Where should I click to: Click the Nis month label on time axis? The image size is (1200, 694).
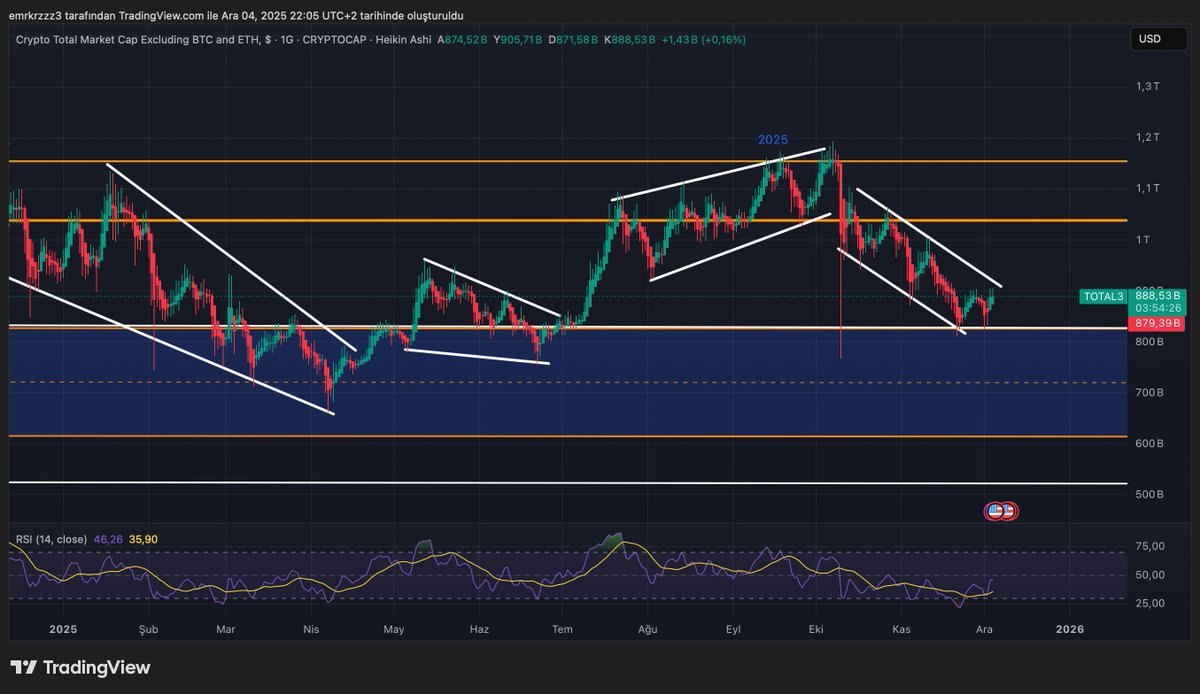click(x=311, y=629)
